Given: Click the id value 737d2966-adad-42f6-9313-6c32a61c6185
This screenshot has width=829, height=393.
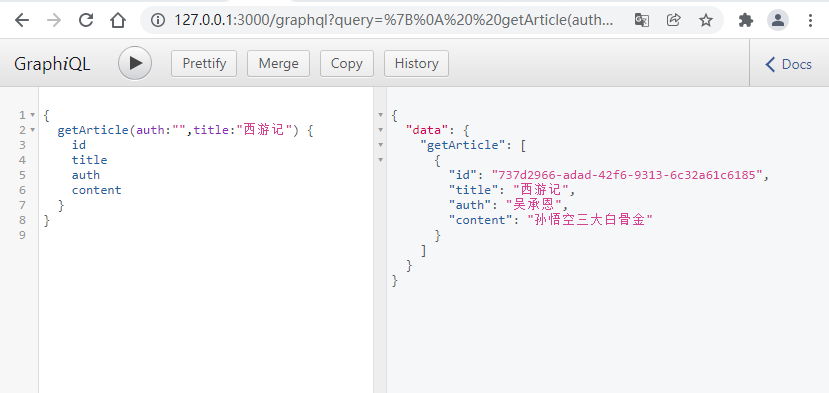Looking at the screenshot, I should pyautogui.click(x=628, y=175).
